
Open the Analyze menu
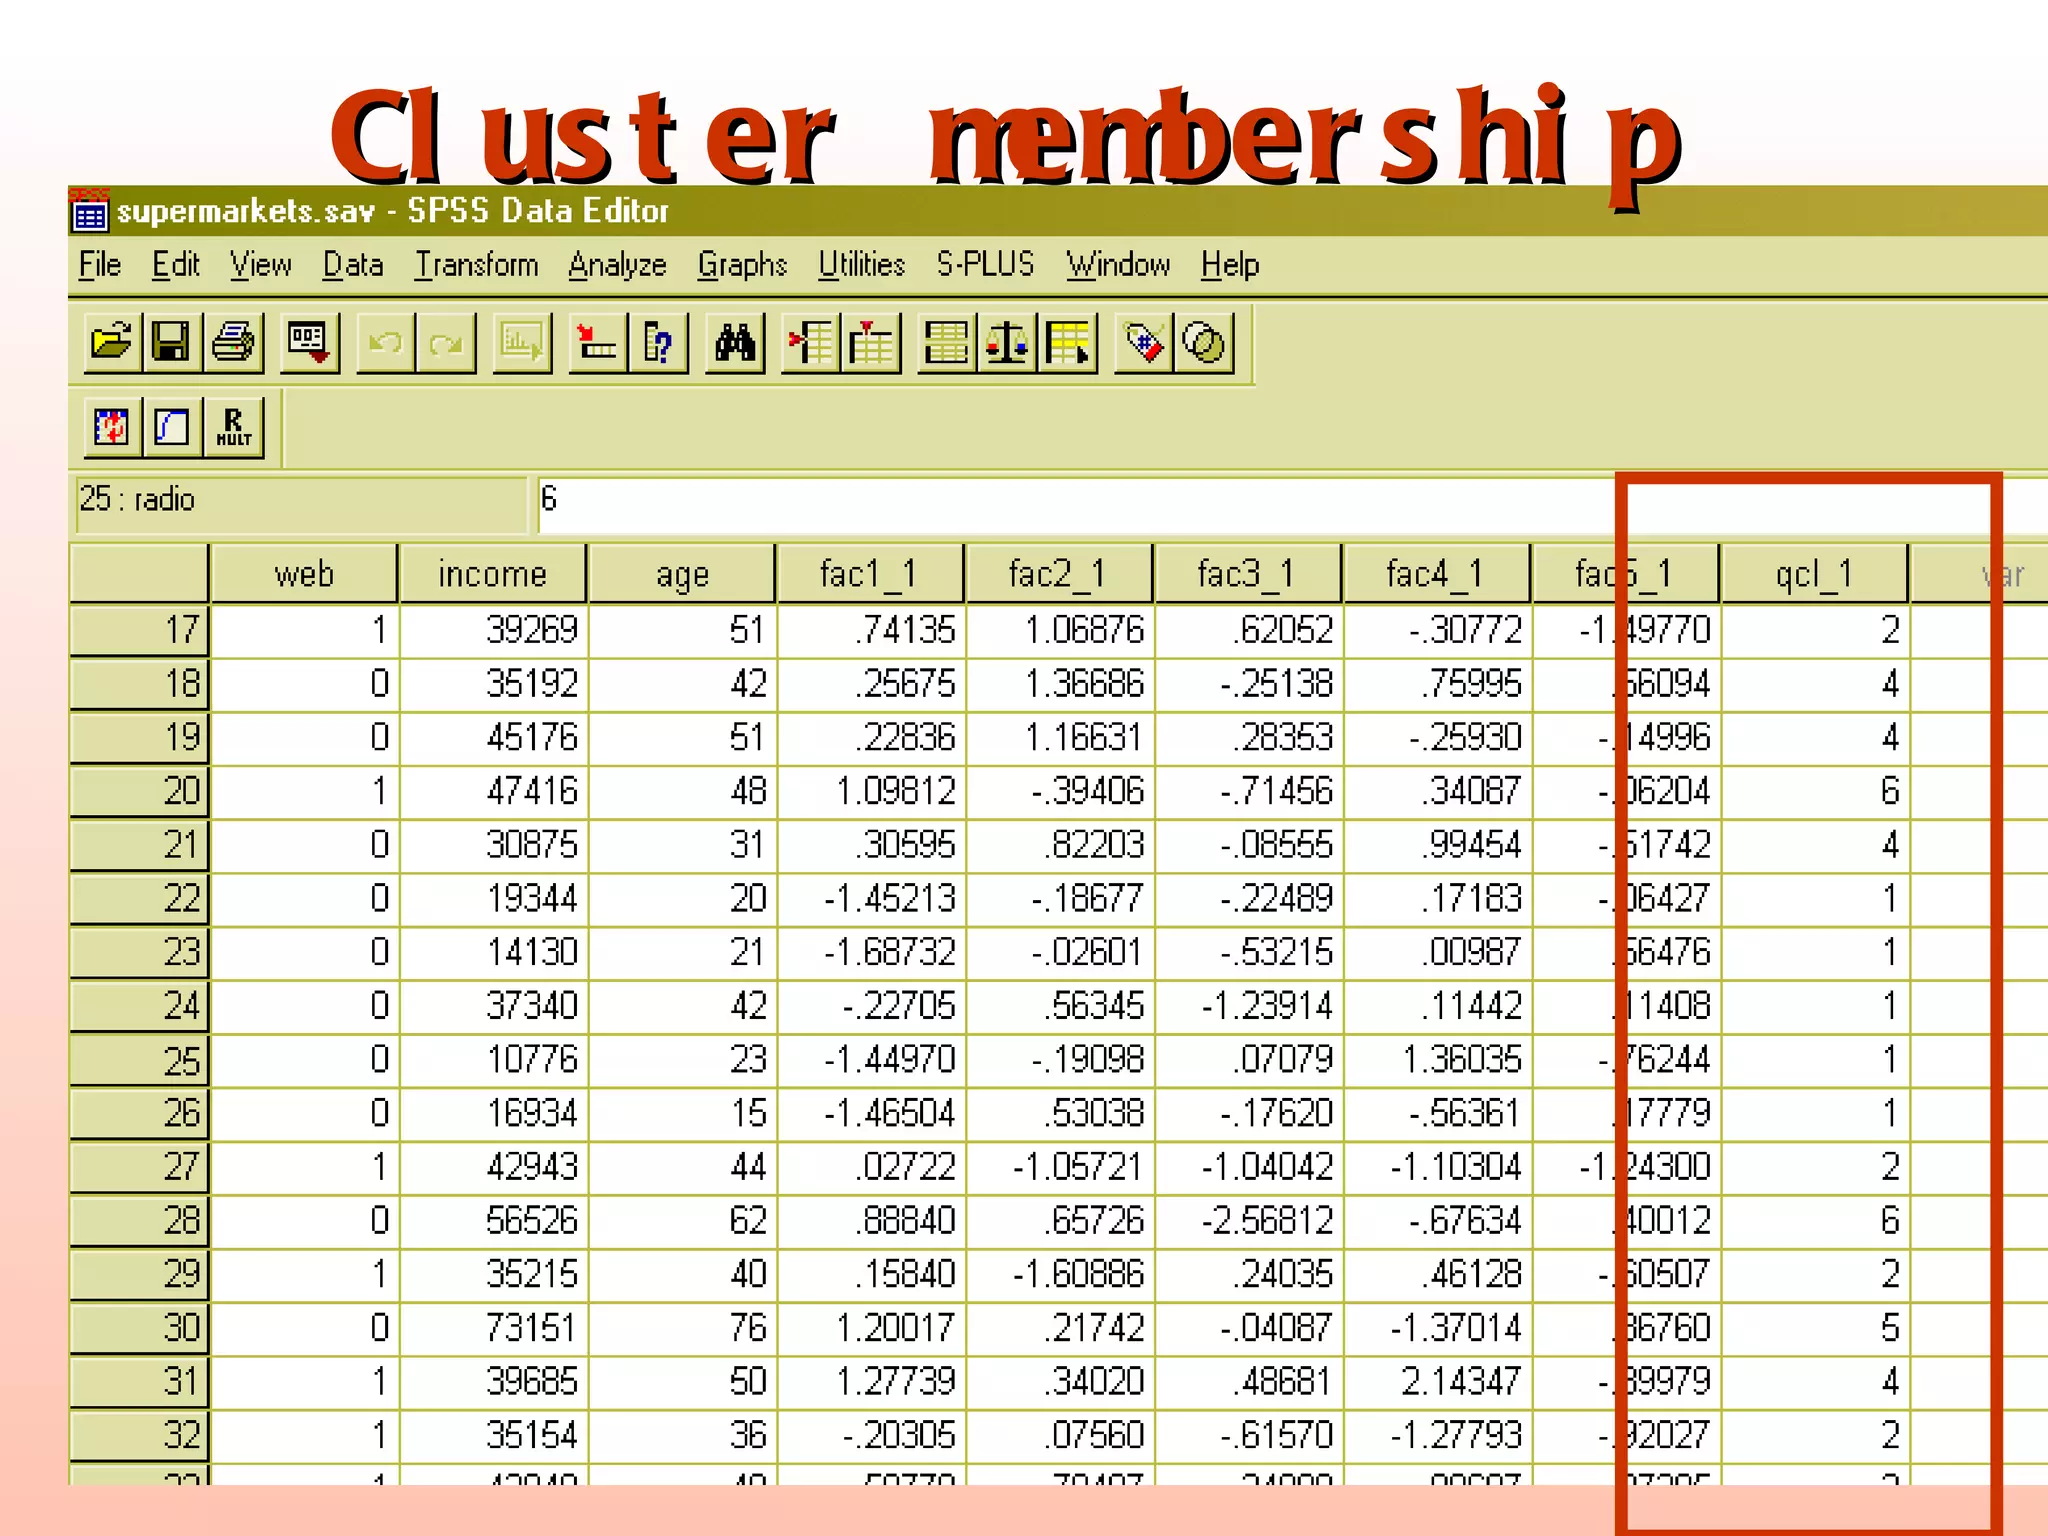coord(617,265)
